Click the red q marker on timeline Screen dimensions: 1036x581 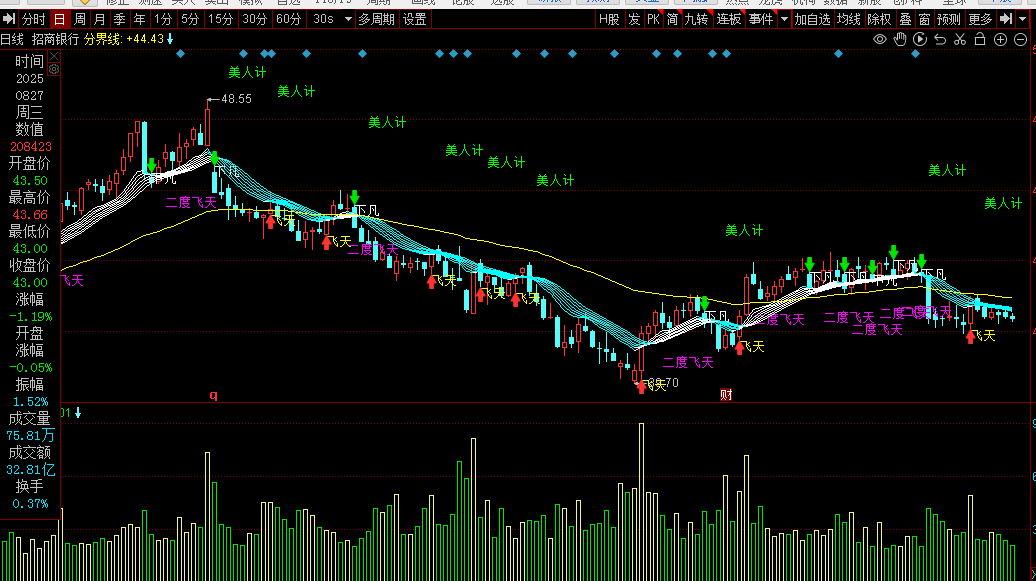(213, 395)
